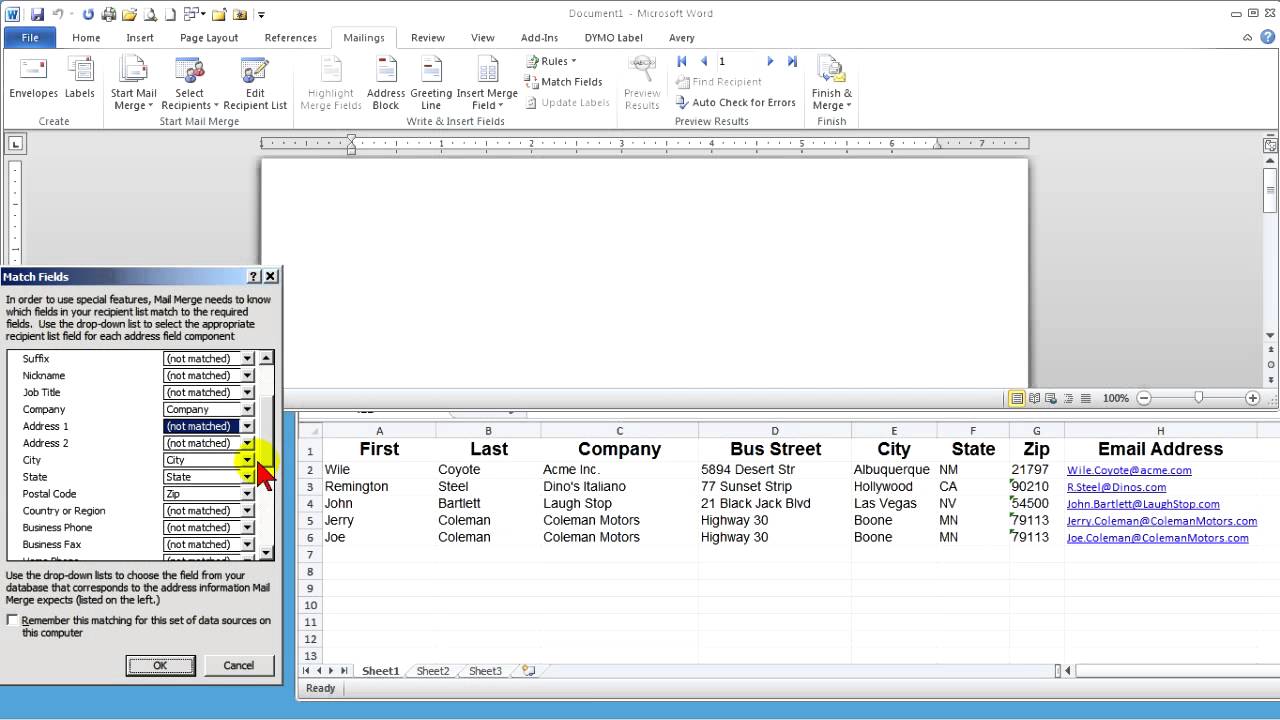Viewport: 1280px width, 720px height.
Task: Open Select Recipients ribbon button
Action: point(189,82)
